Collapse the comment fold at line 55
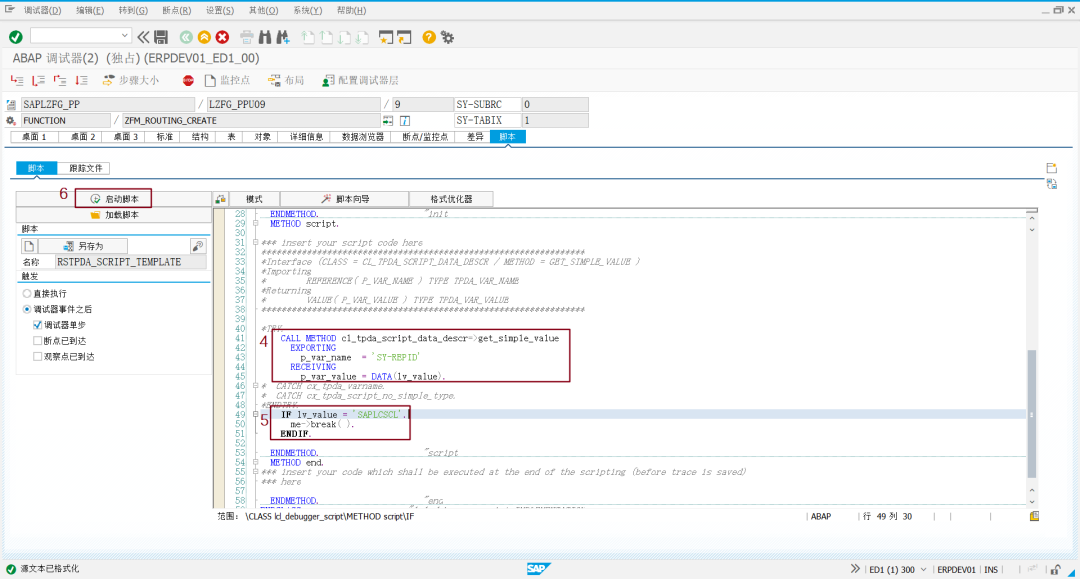The width and height of the screenshot is (1080, 579). tap(256, 472)
